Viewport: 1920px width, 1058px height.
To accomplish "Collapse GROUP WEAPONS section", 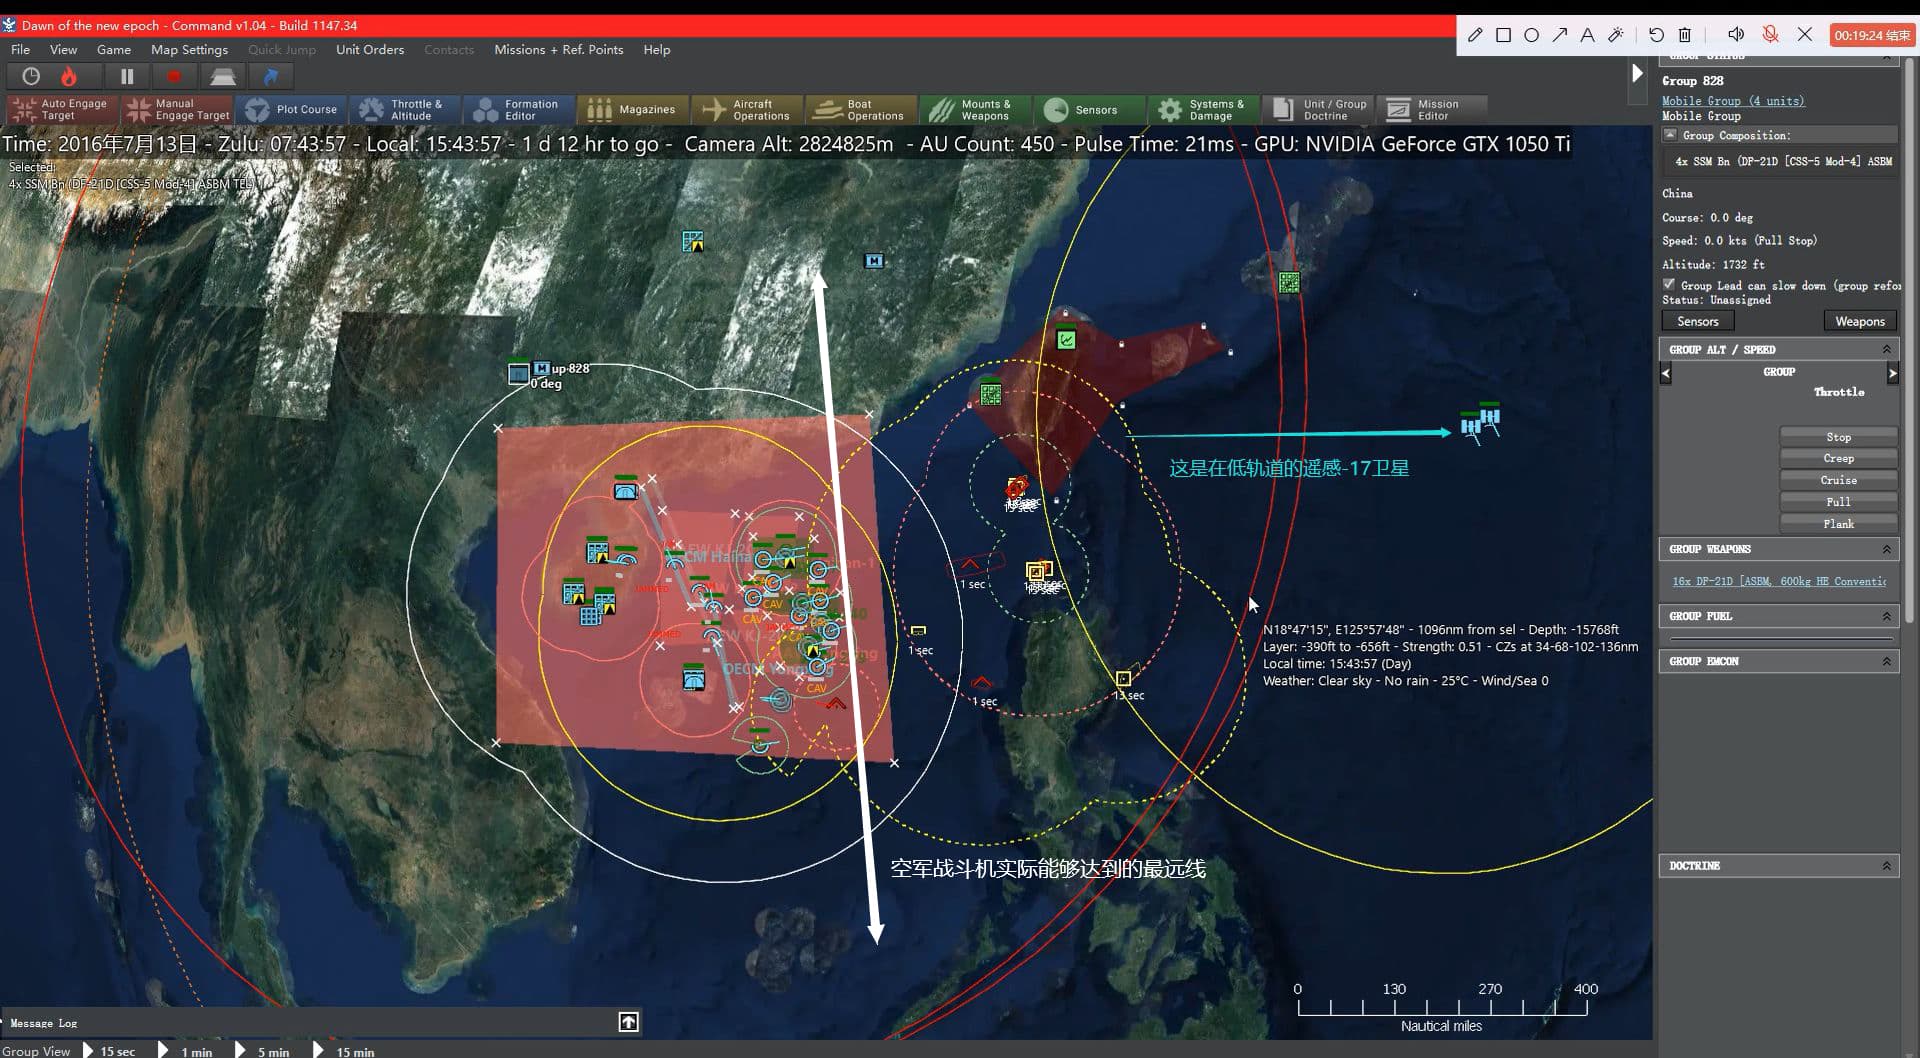I will (x=1886, y=549).
